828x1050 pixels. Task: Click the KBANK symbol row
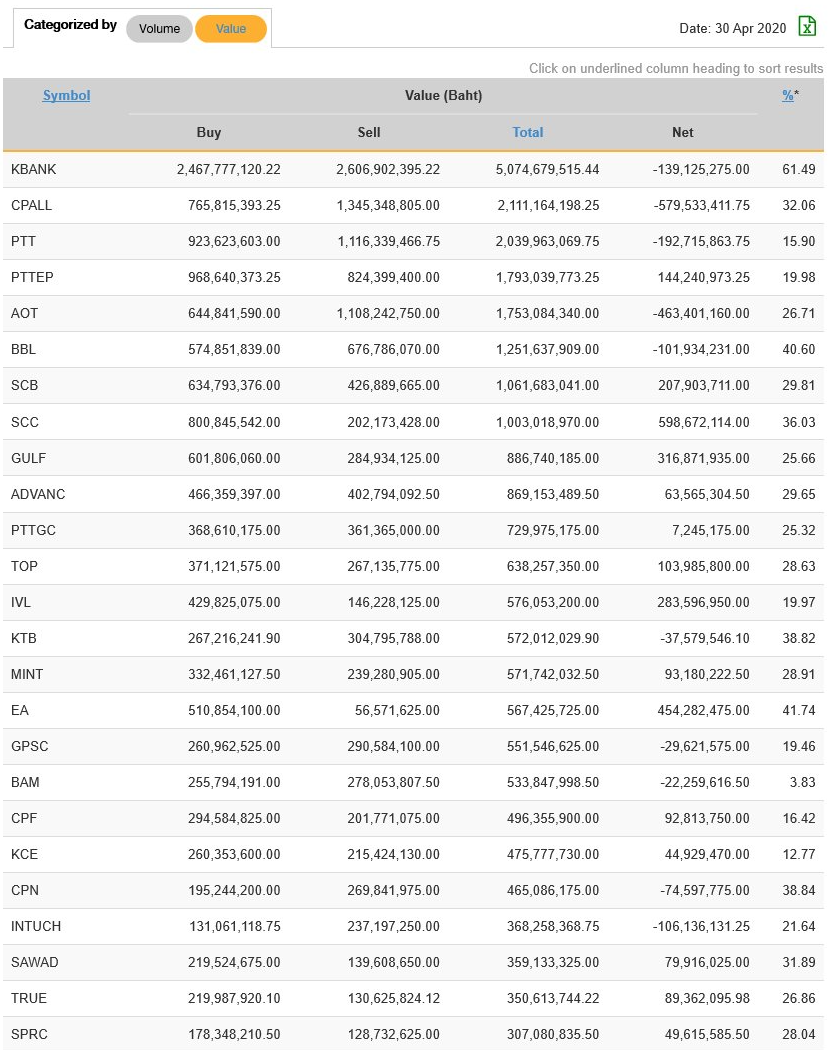click(x=33, y=170)
